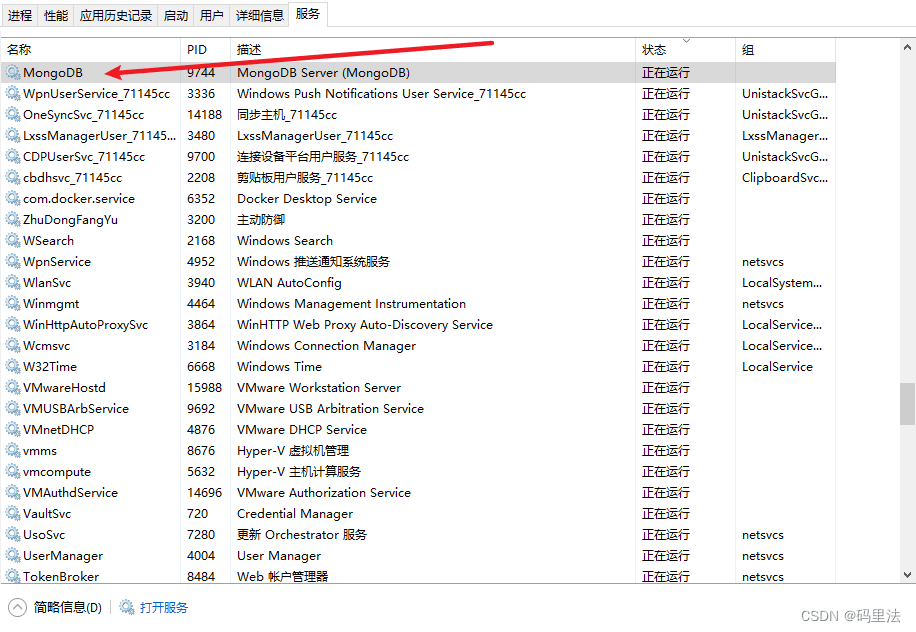Click the MongoDB service gear icon

(x=13, y=73)
